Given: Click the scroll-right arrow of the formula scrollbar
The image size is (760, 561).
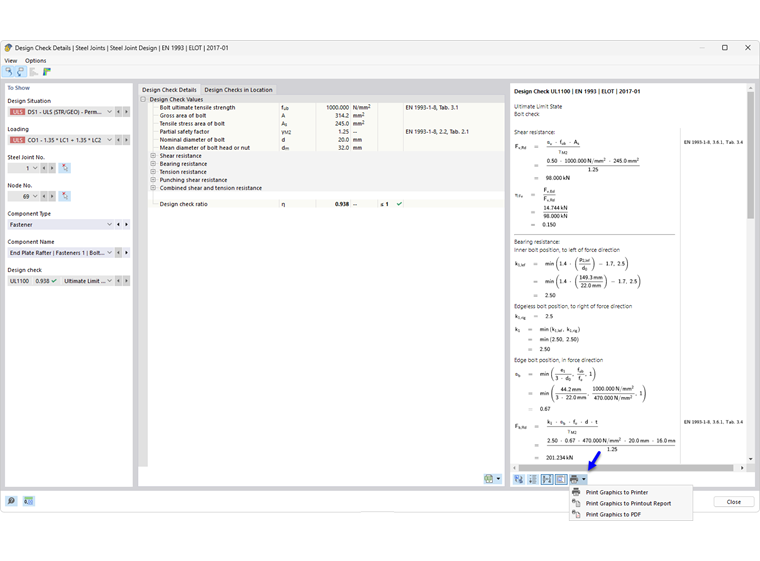Looking at the screenshot, I should (742, 468).
